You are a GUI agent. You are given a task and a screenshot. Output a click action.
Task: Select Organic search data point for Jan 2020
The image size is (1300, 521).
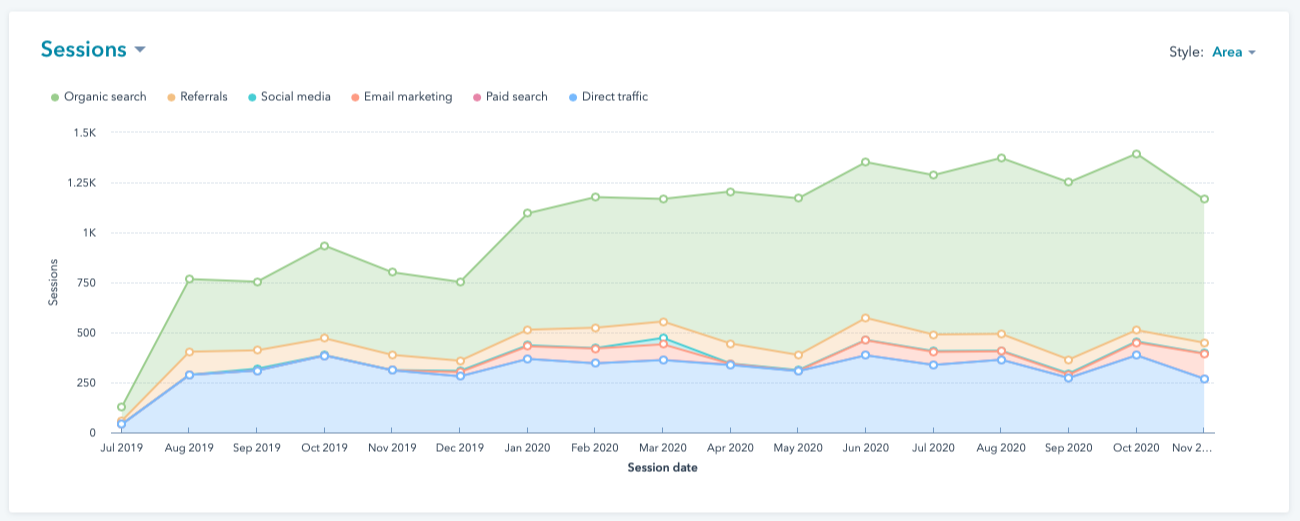526,213
